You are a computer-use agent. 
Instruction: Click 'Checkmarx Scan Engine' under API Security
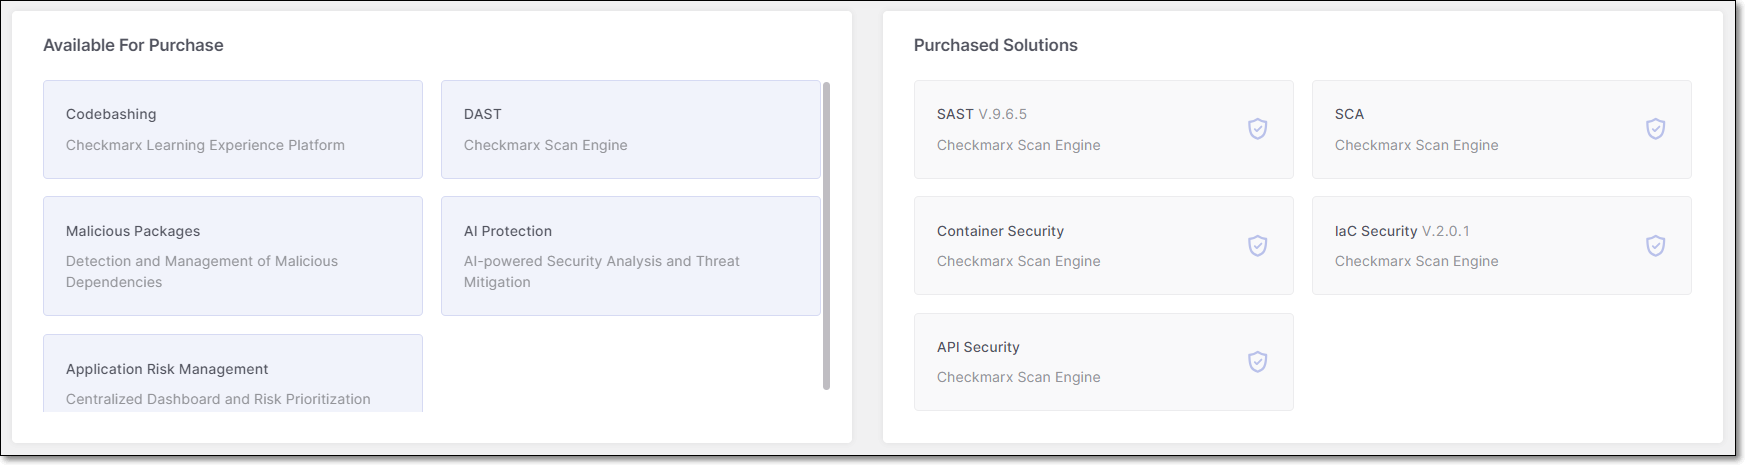pos(1019,377)
